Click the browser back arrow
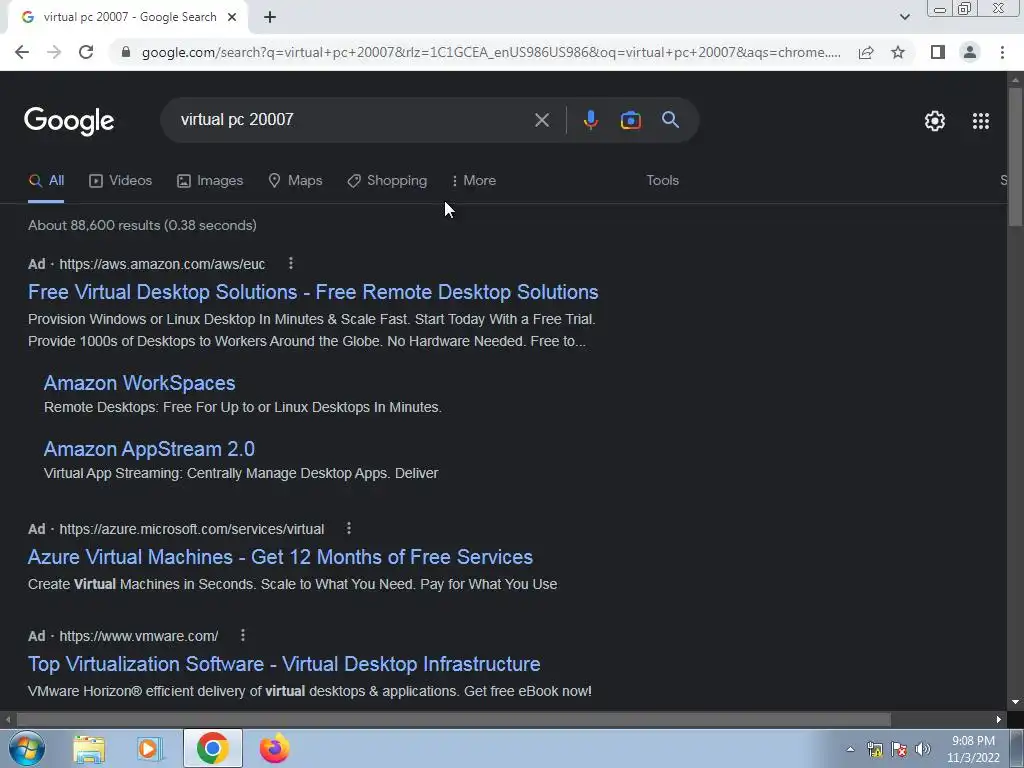This screenshot has width=1024, height=768. click(x=22, y=52)
